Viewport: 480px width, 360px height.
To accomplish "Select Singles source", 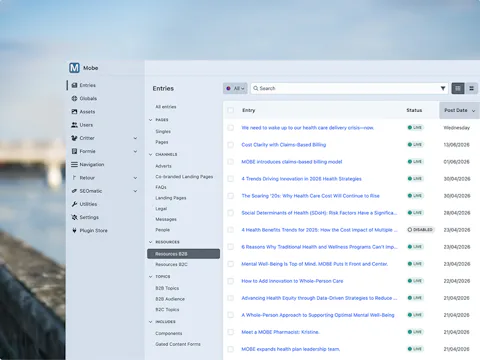I will 163,131.
